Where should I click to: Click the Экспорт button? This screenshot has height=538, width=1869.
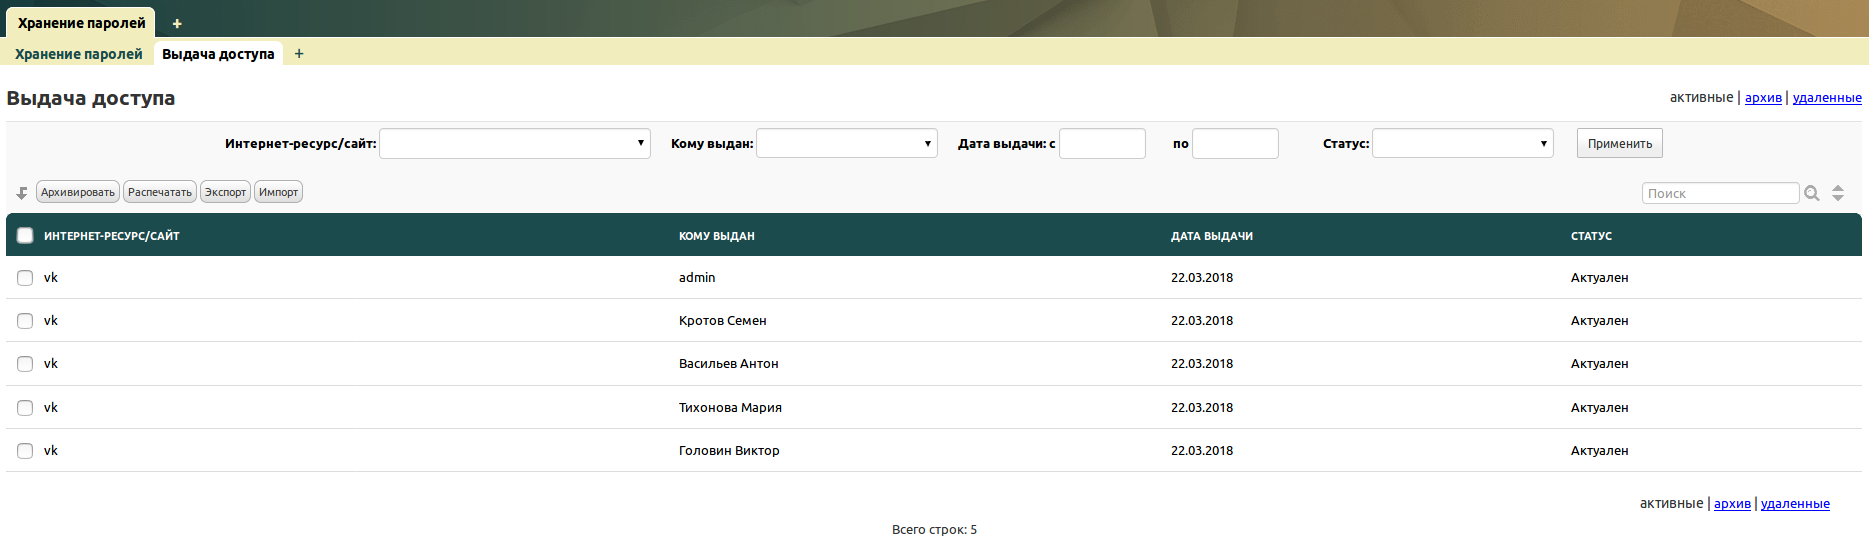pyautogui.click(x=225, y=192)
